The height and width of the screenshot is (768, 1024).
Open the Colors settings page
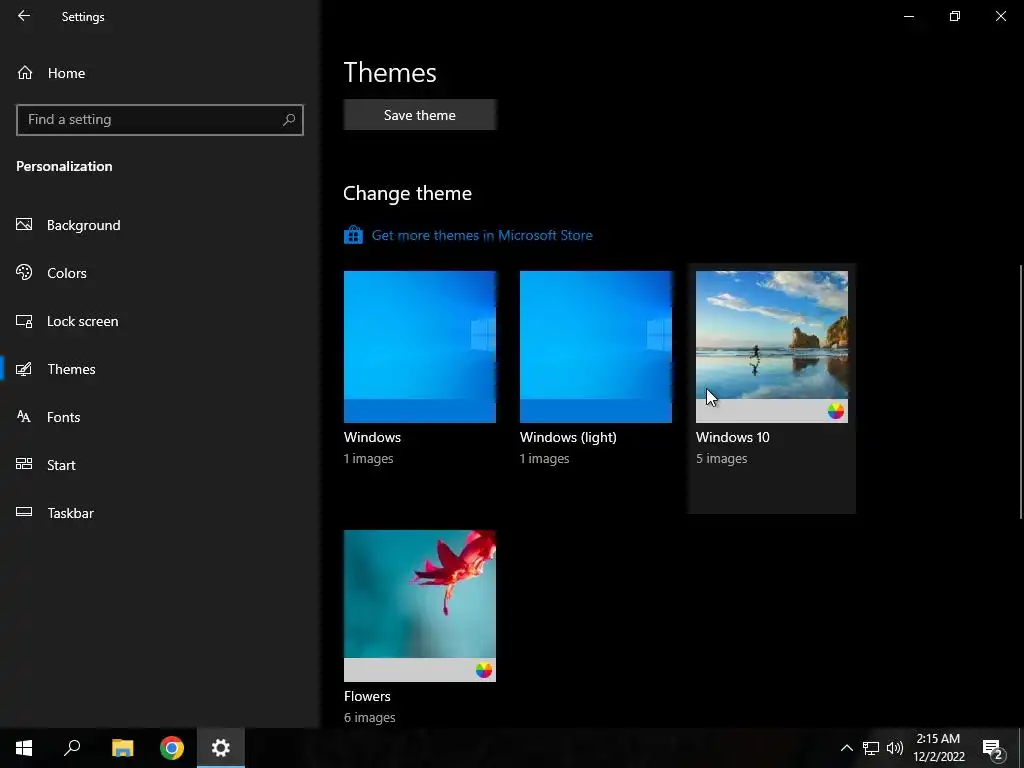click(x=159, y=273)
